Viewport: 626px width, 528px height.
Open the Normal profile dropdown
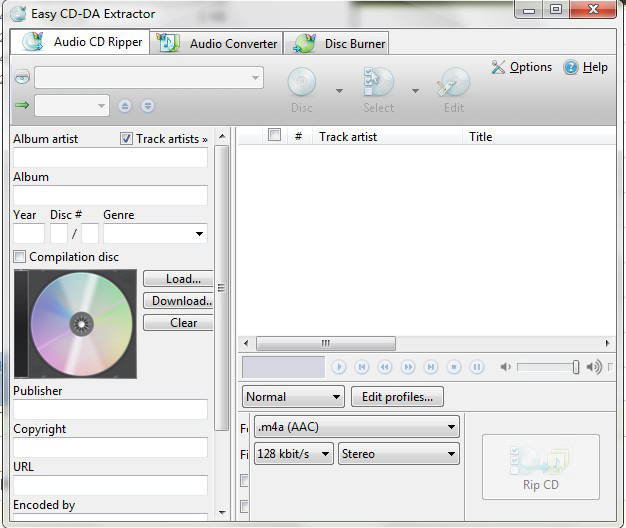[x=293, y=397]
